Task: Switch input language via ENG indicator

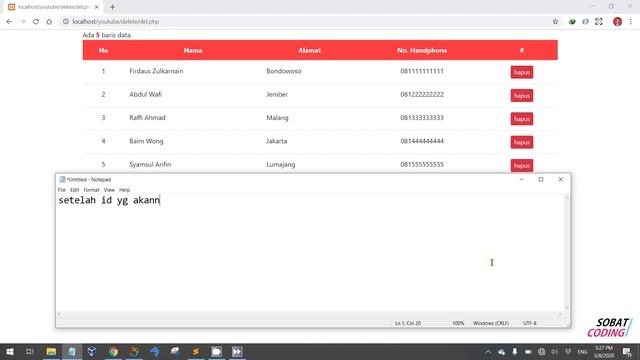Action: tap(582, 352)
